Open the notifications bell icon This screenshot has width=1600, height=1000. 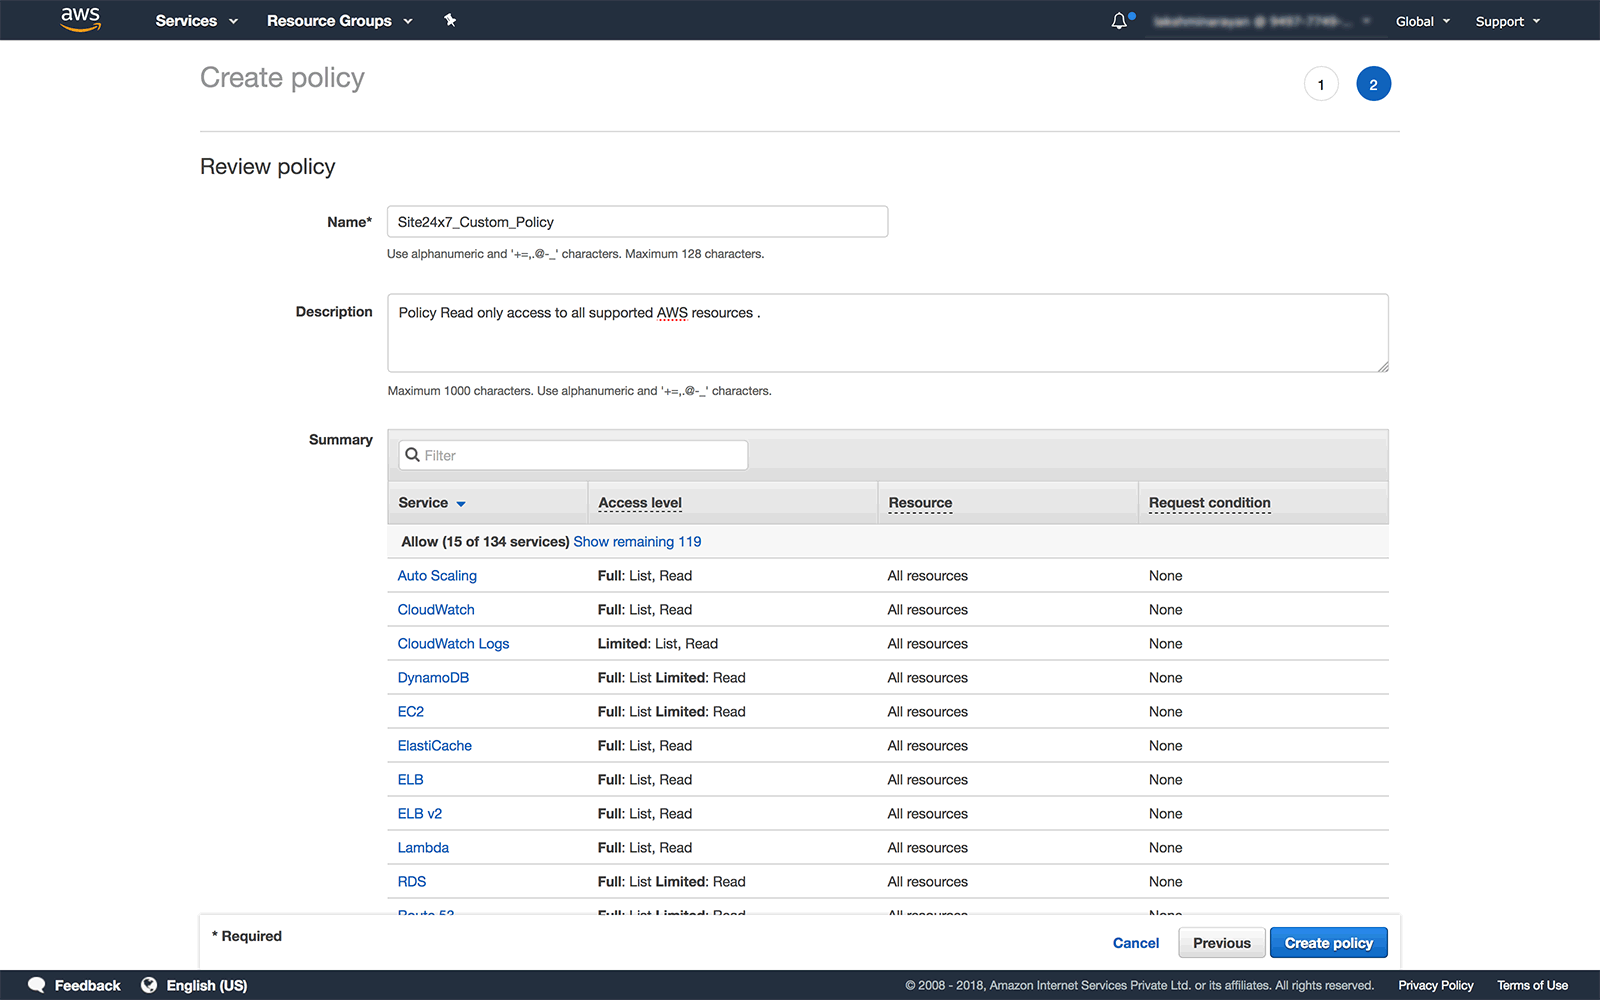(1119, 21)
